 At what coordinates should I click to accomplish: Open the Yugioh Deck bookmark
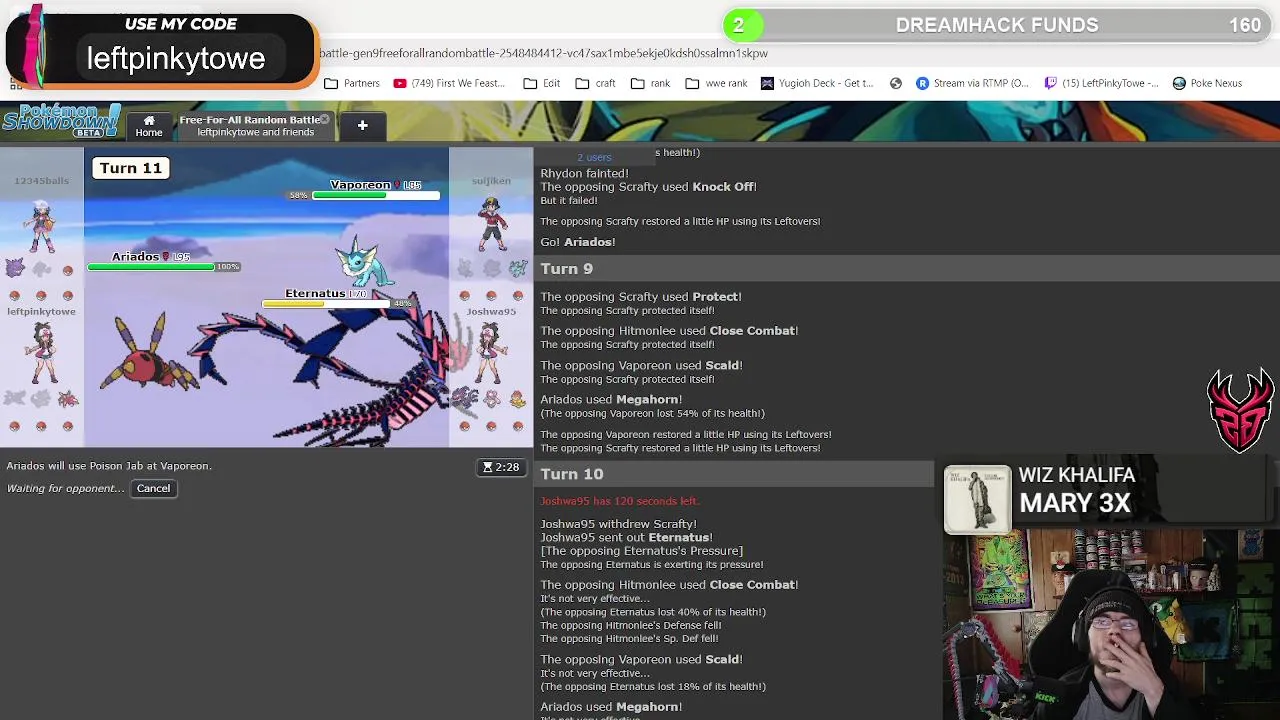817,83
